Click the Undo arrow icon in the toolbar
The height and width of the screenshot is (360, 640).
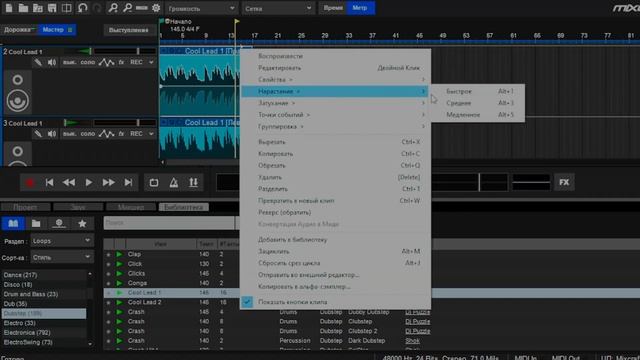(x=82, y=8)
